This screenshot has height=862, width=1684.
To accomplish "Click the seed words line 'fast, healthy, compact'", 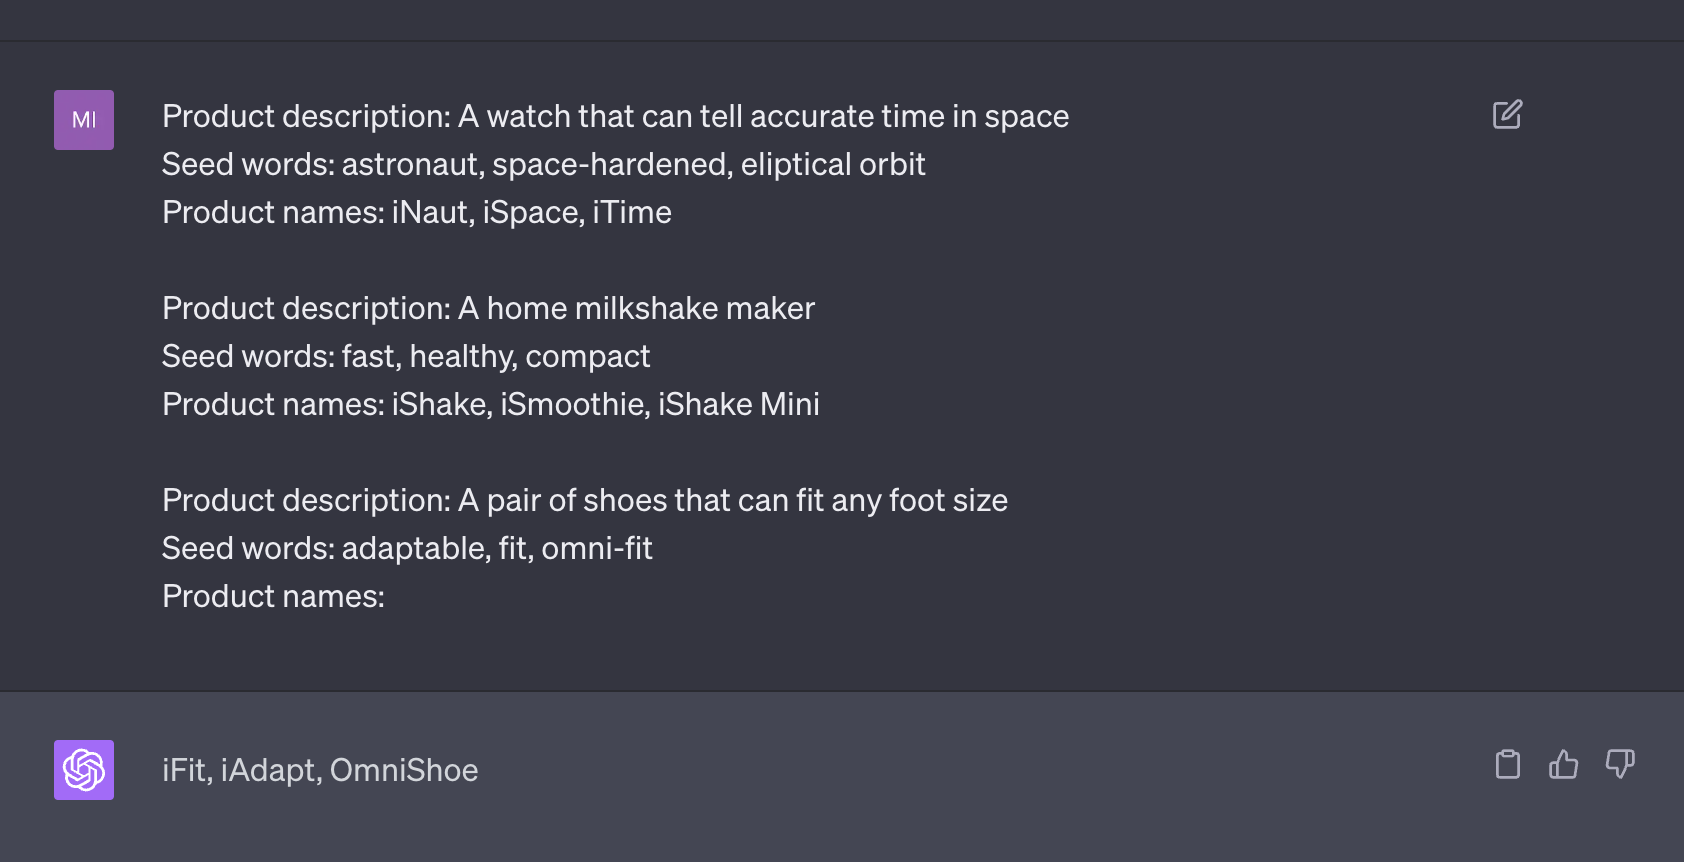I will tap(405, 357).
